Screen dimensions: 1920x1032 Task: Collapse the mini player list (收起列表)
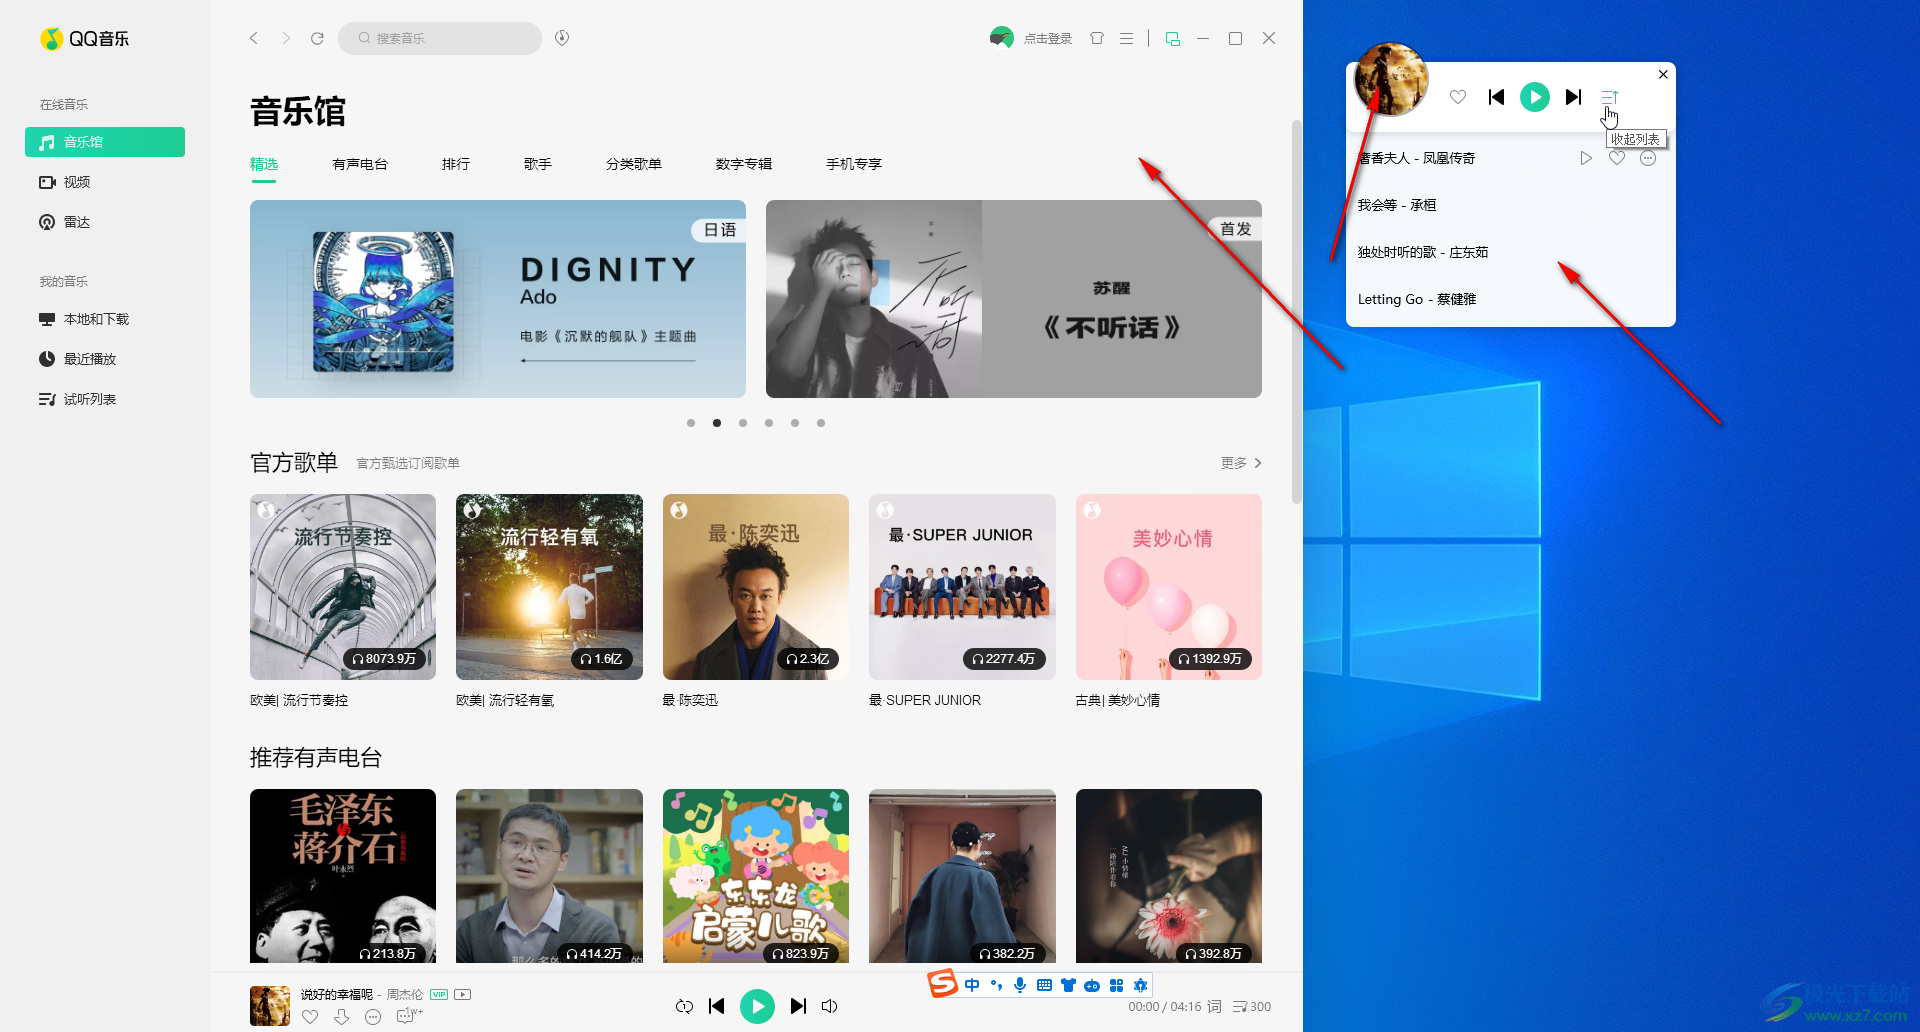(x=1610, y=97)
